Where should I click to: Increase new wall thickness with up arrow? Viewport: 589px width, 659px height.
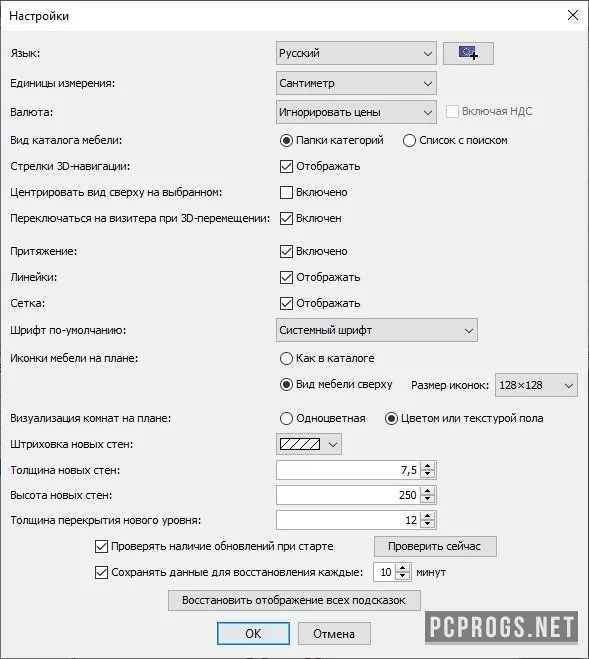[428, 466]
